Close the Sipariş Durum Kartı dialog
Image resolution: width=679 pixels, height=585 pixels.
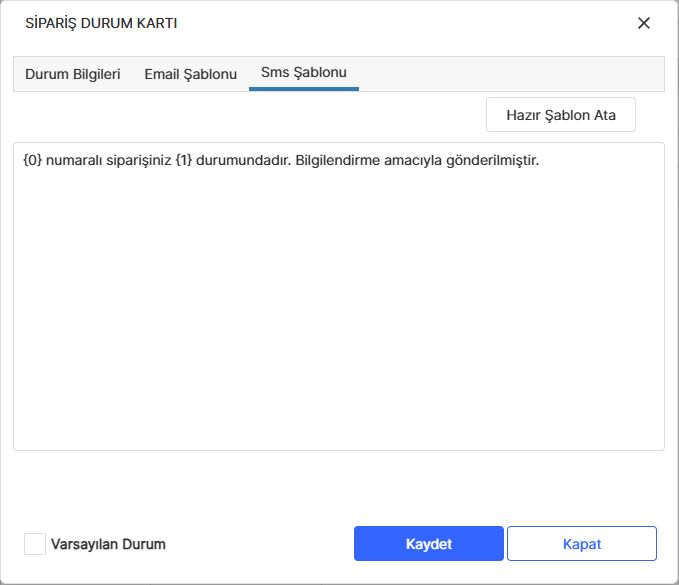(644, 23)
